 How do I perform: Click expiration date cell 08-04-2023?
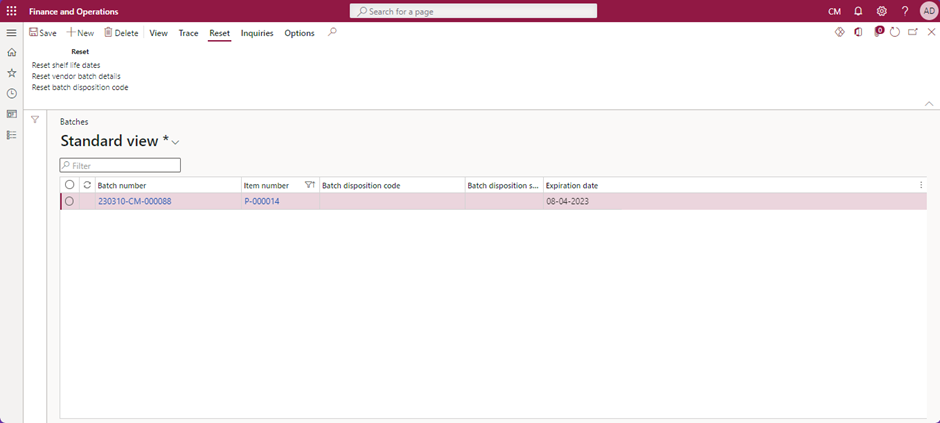click(x=567, y=201)
